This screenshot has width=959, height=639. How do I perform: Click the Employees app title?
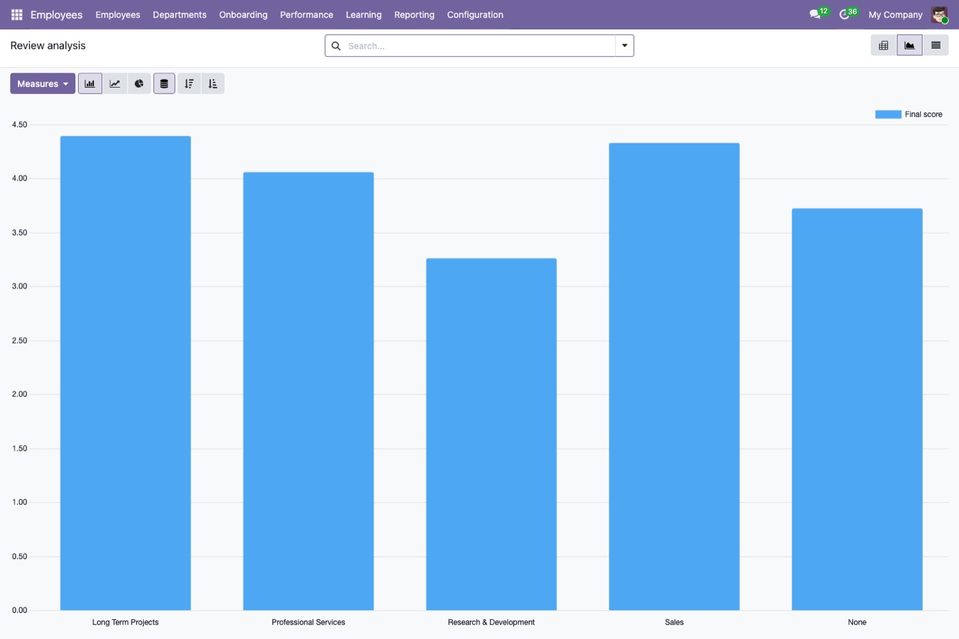tap(56, 15)
